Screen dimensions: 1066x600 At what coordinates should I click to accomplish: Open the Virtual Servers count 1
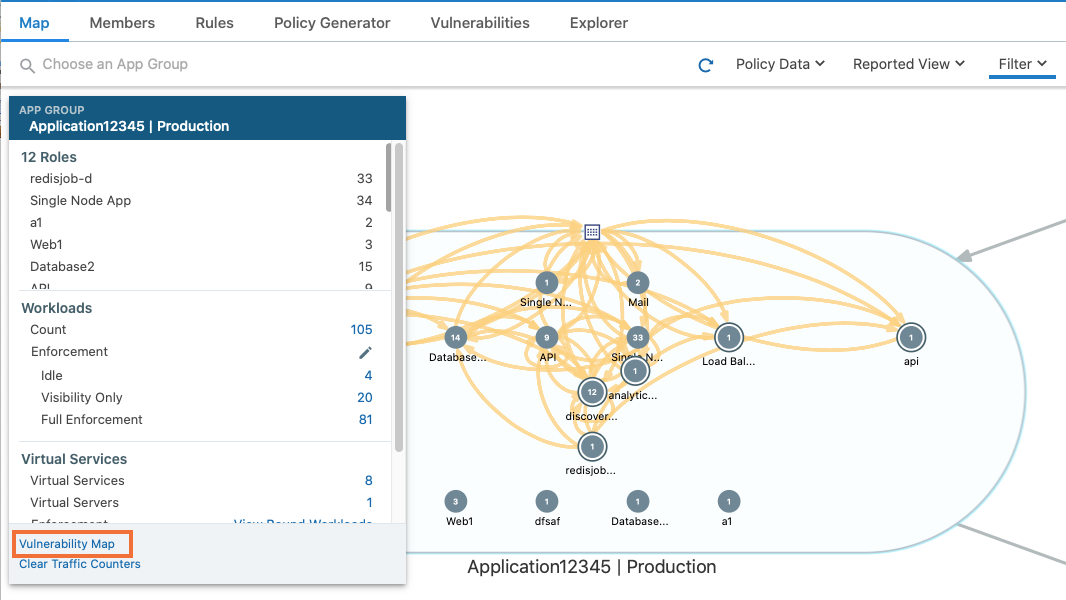coord(369,502)
